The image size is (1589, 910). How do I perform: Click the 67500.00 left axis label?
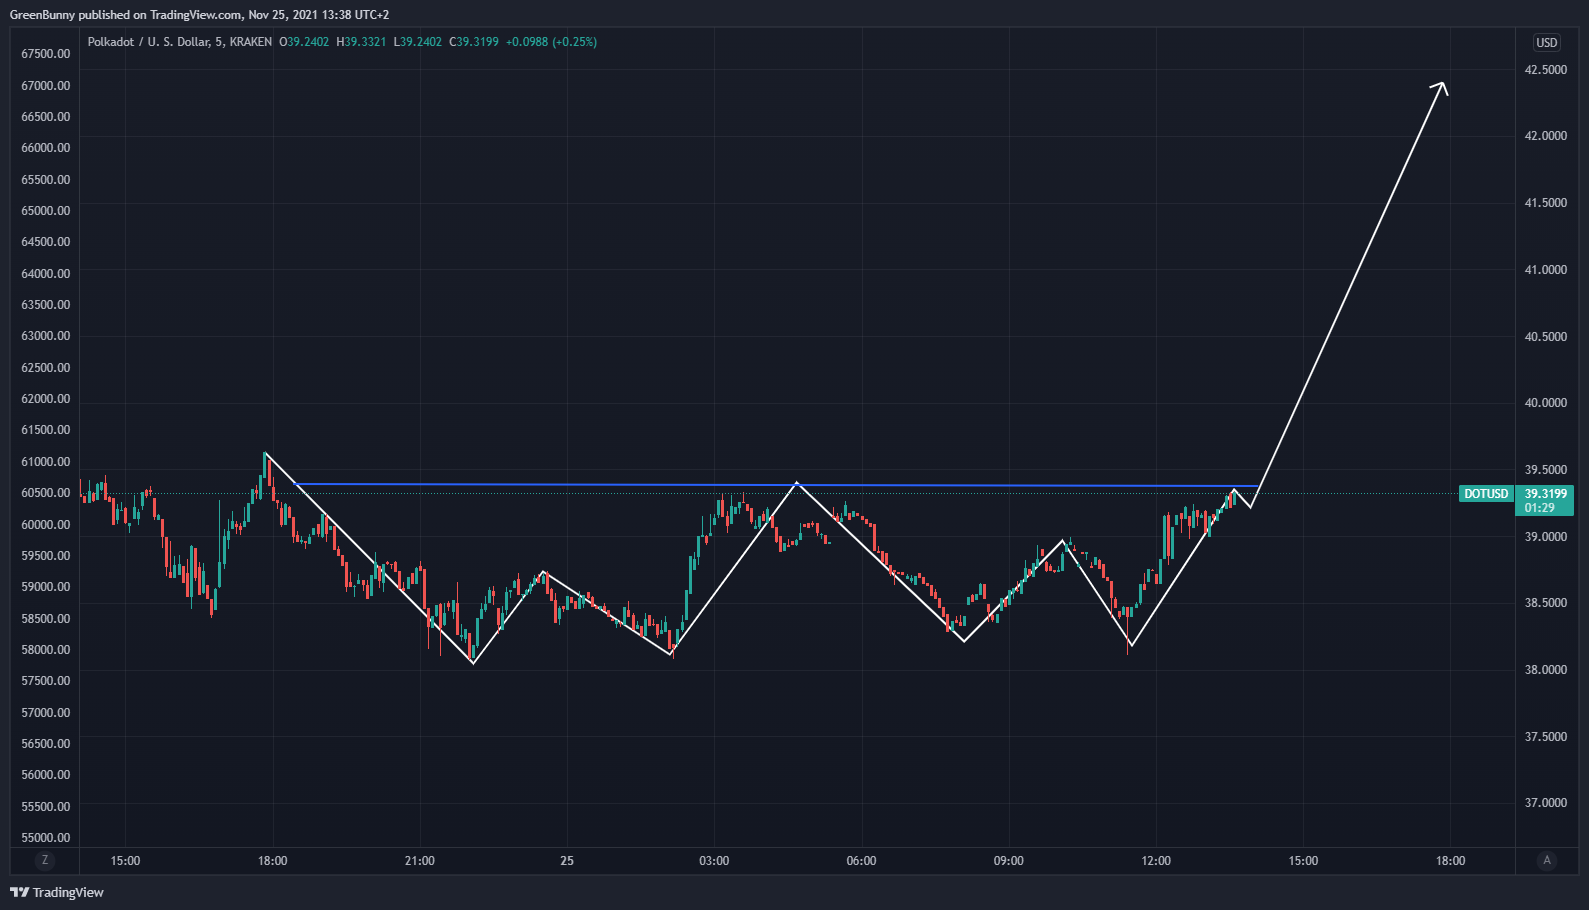pos(46,54)
